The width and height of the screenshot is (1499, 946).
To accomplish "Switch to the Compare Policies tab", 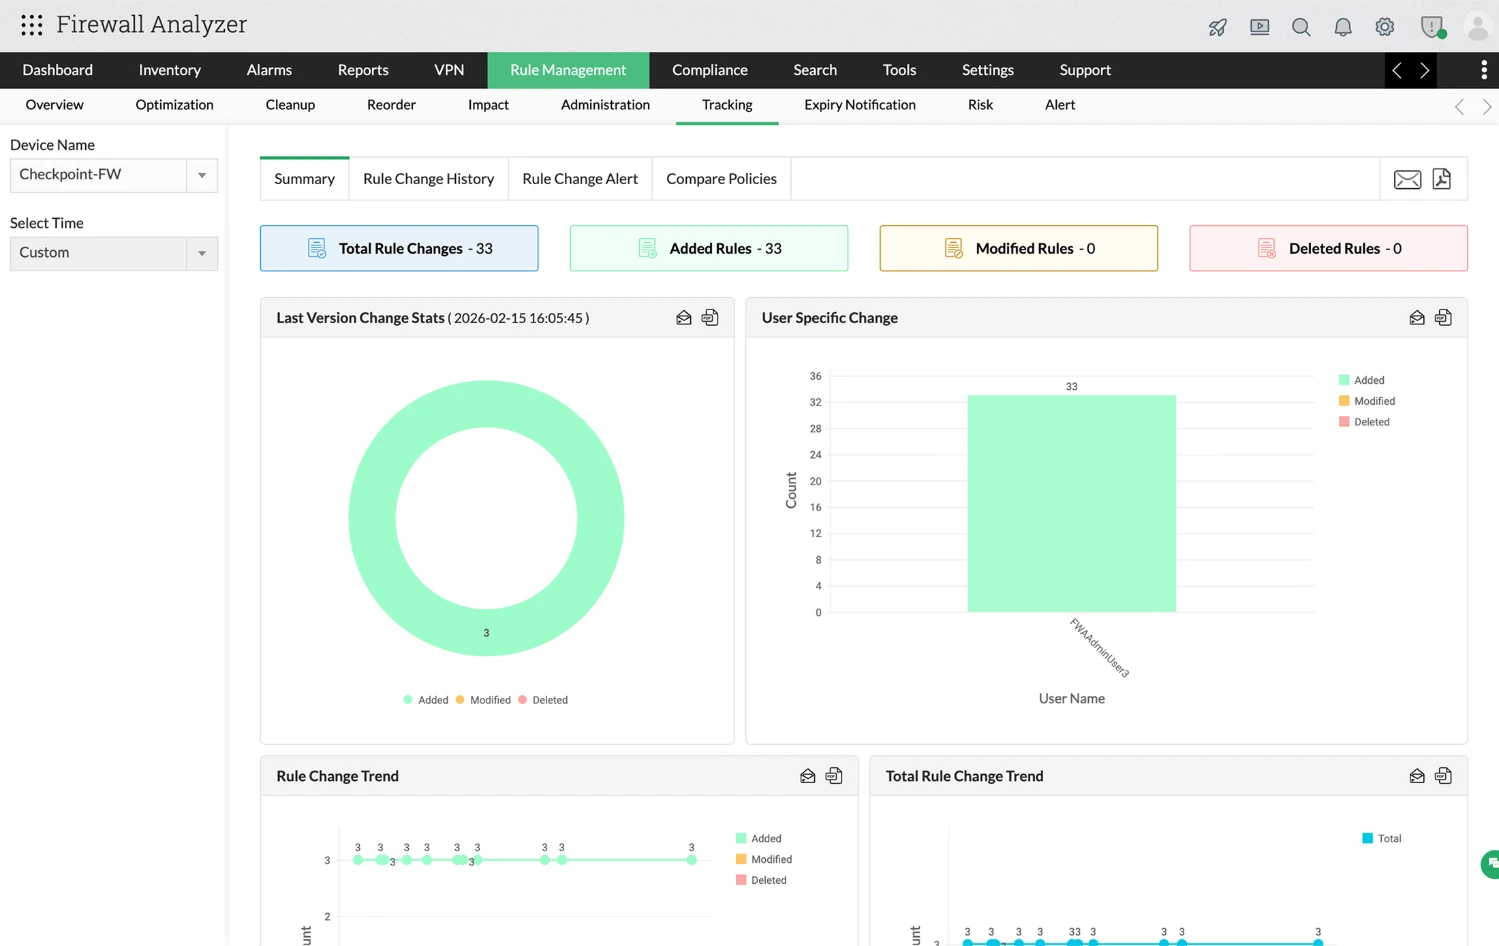I will click(722, 179).
